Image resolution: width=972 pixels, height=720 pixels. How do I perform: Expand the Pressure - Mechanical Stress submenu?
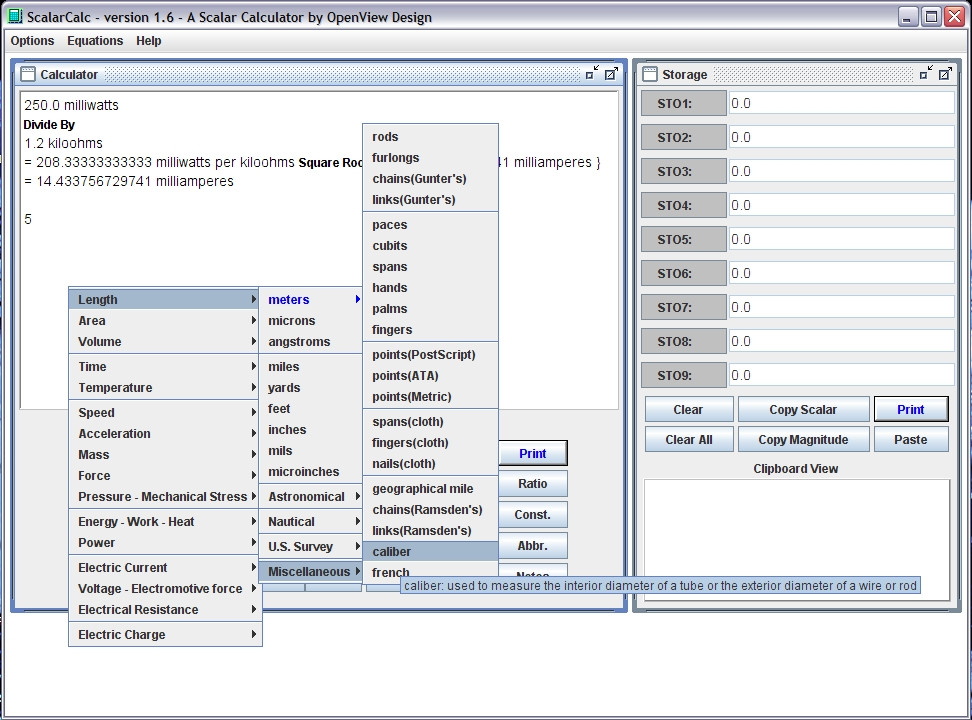(164, 497)
